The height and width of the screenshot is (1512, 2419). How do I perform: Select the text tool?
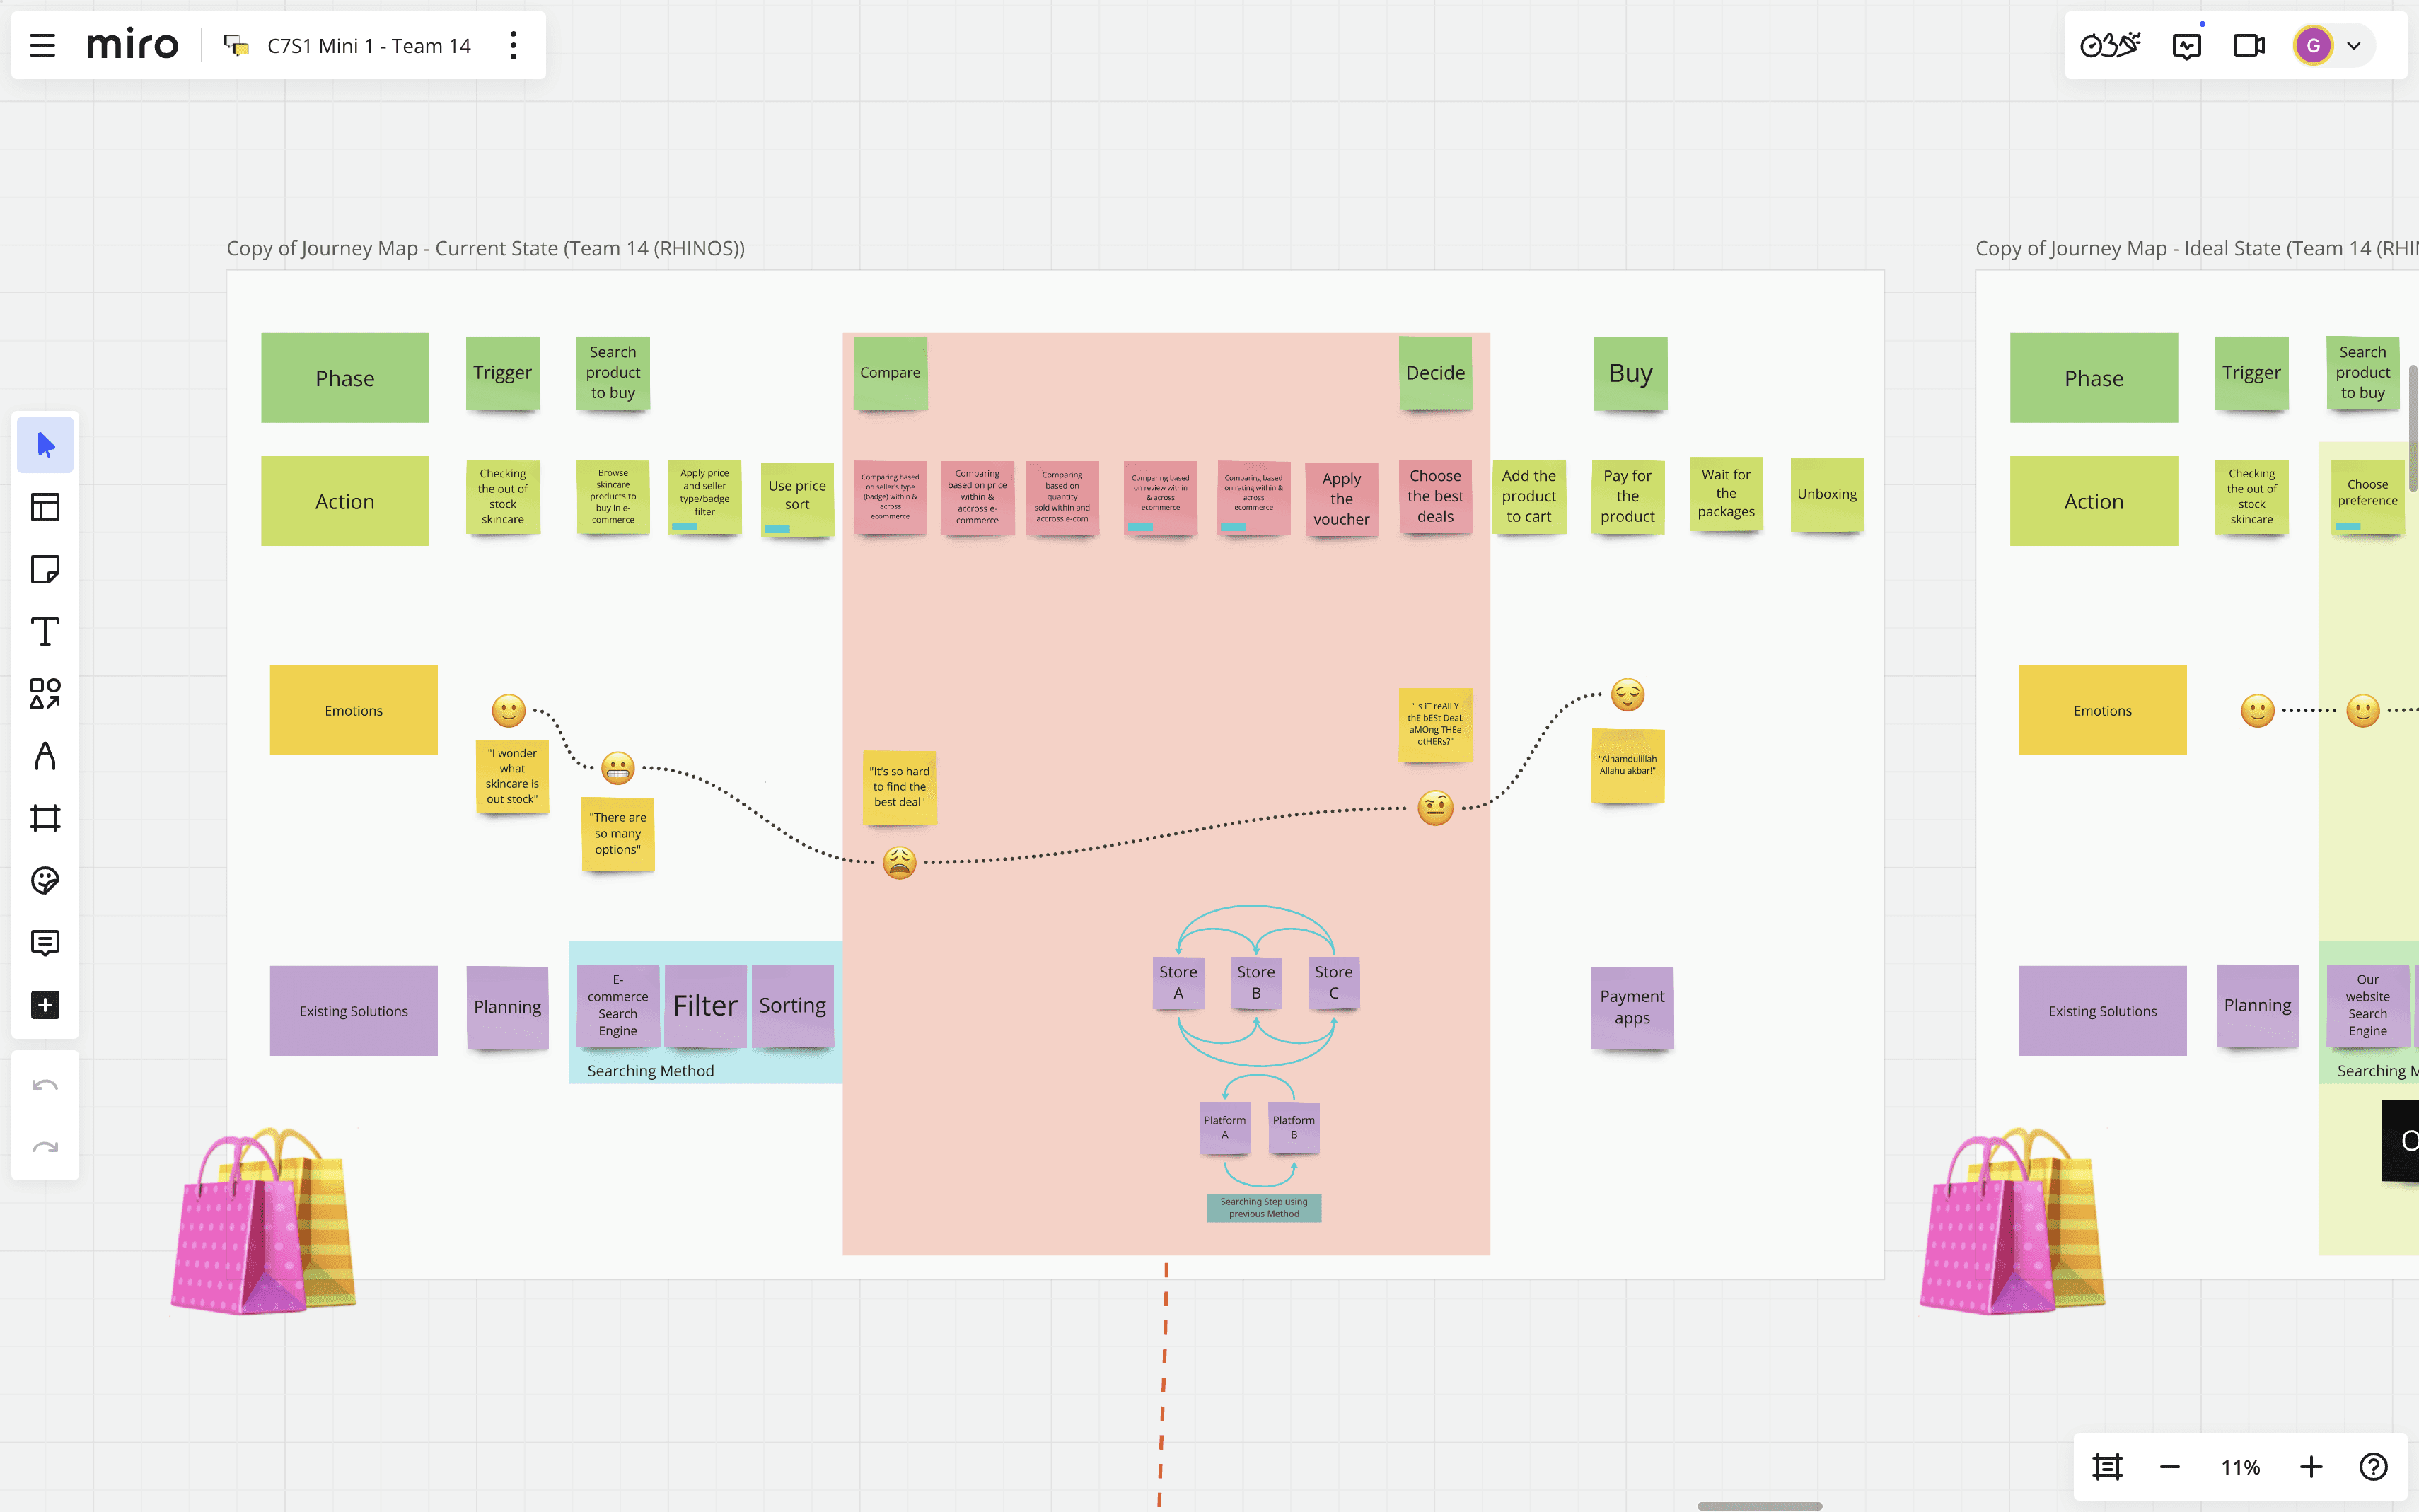(45, 632)
